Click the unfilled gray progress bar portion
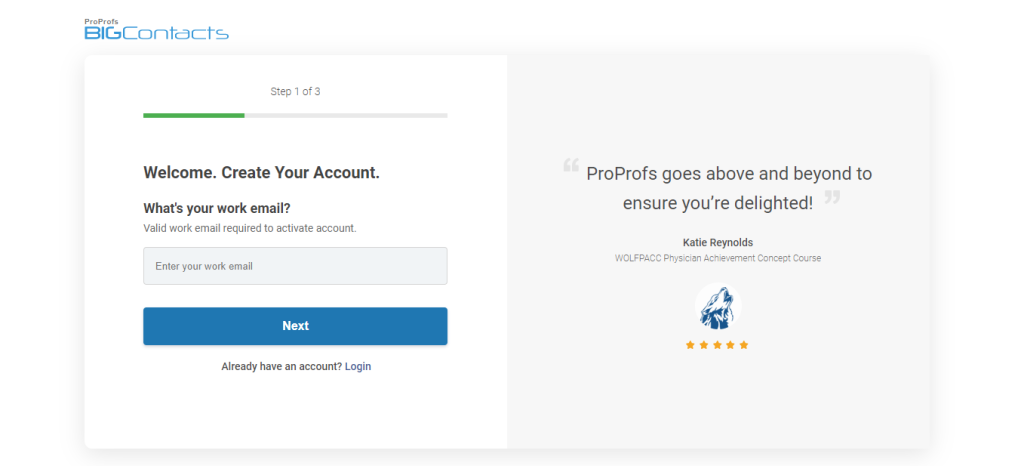This screenshot has height=466, width=1024. [x=345, y=115]
